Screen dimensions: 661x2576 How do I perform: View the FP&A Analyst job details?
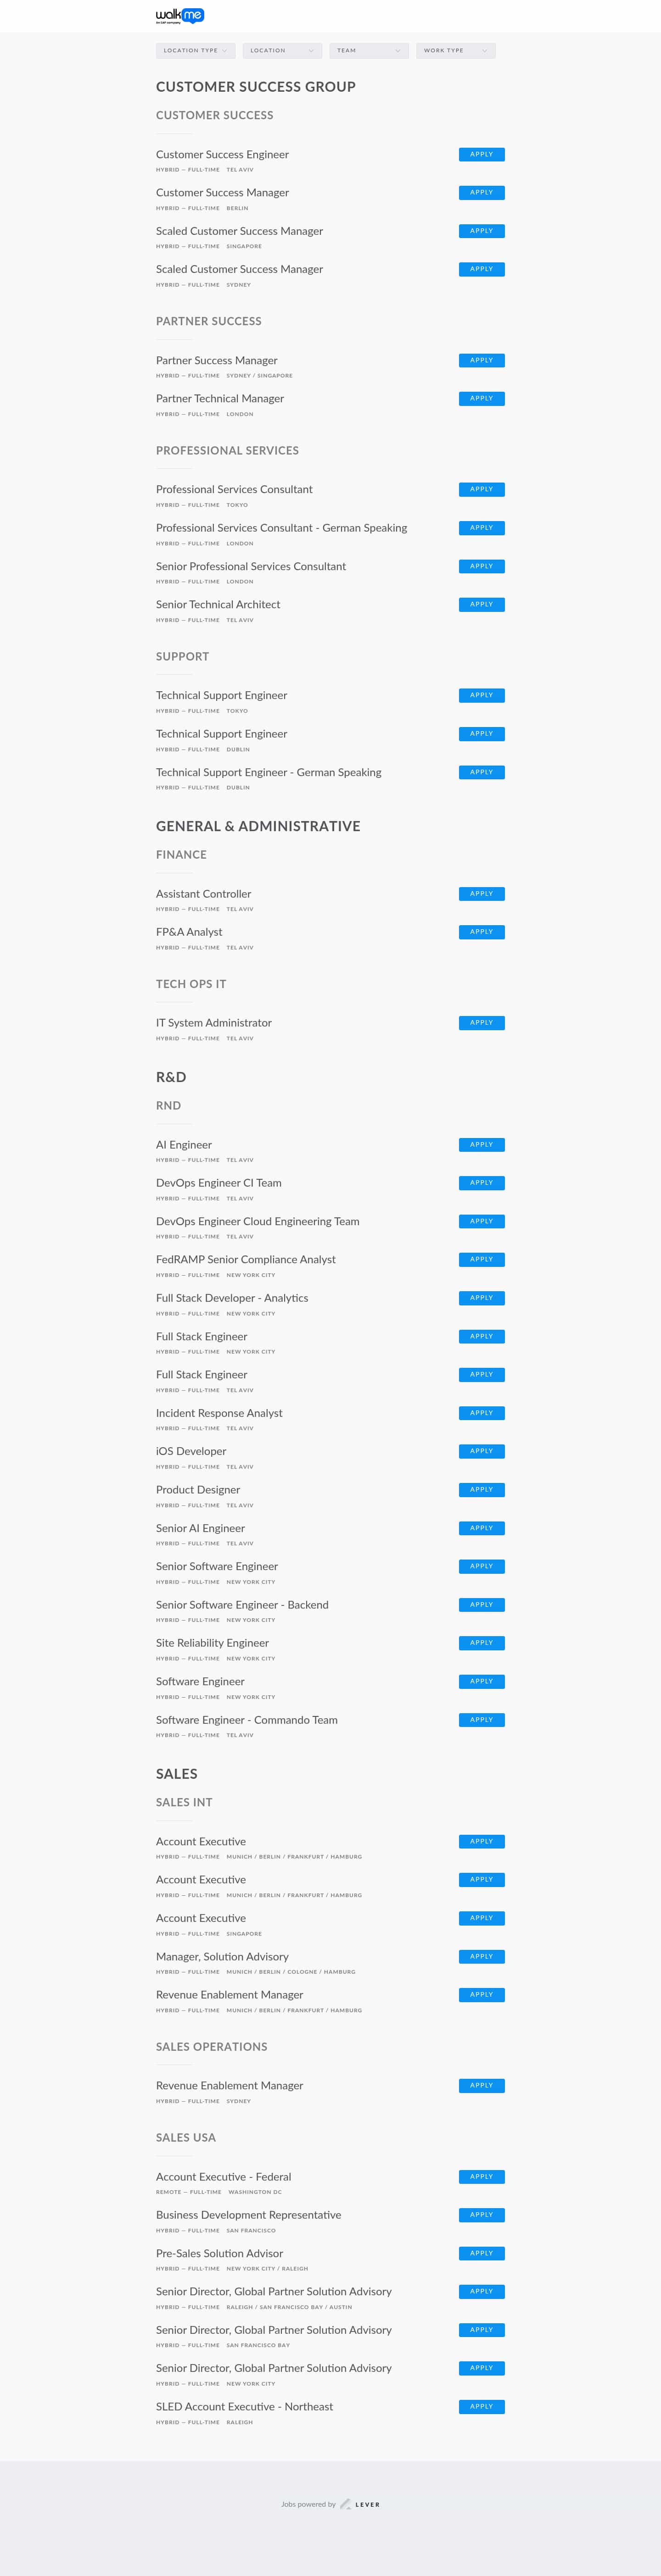pyautogui.click(x=189, y=932)
